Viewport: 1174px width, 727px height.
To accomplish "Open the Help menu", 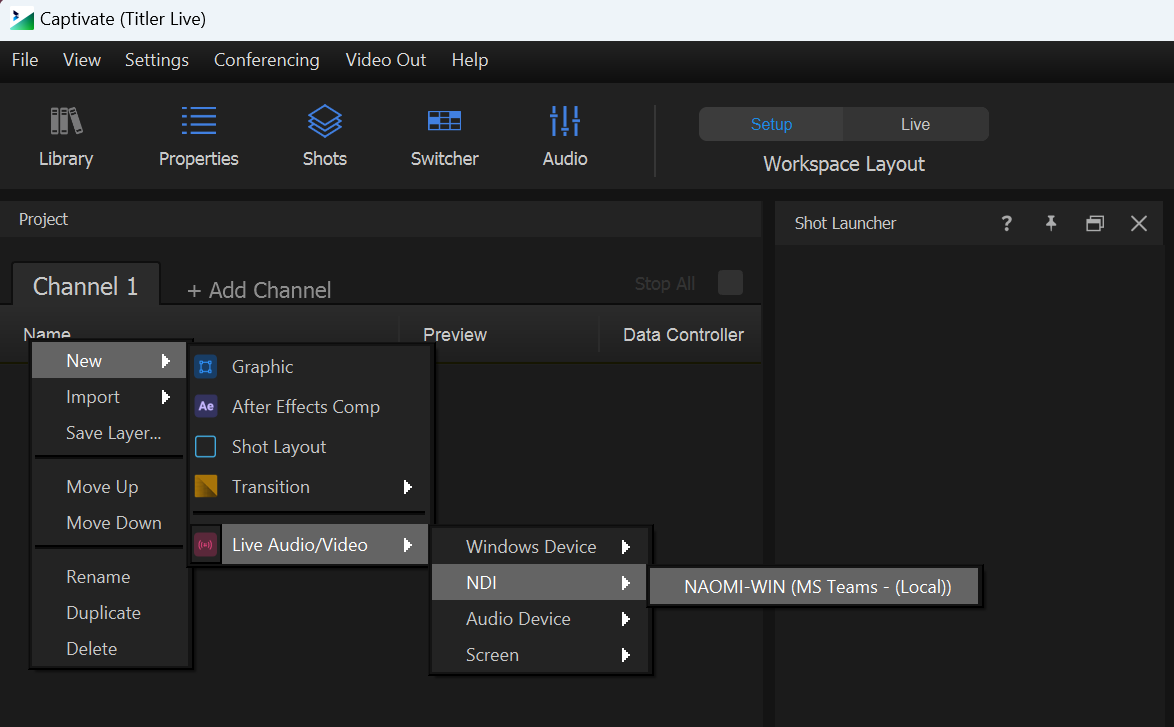I will [x=469, y=60].
